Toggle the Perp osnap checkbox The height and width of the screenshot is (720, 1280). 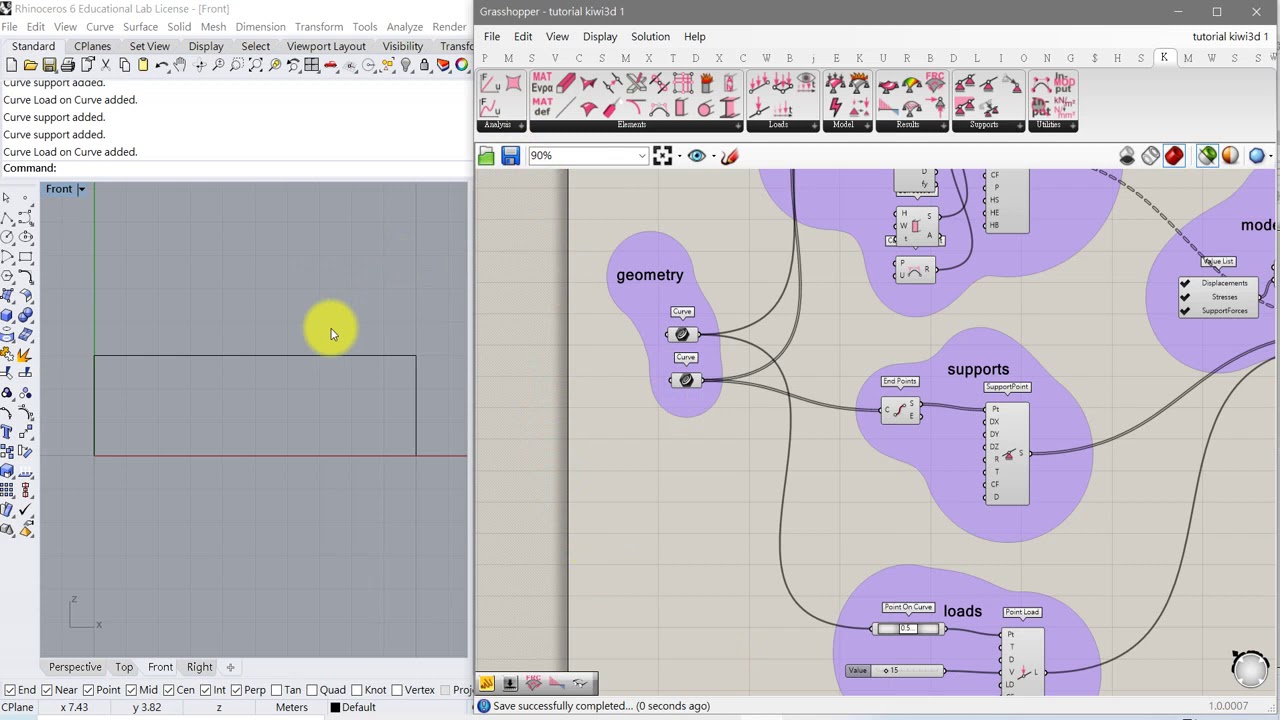[x=236, y=690]
